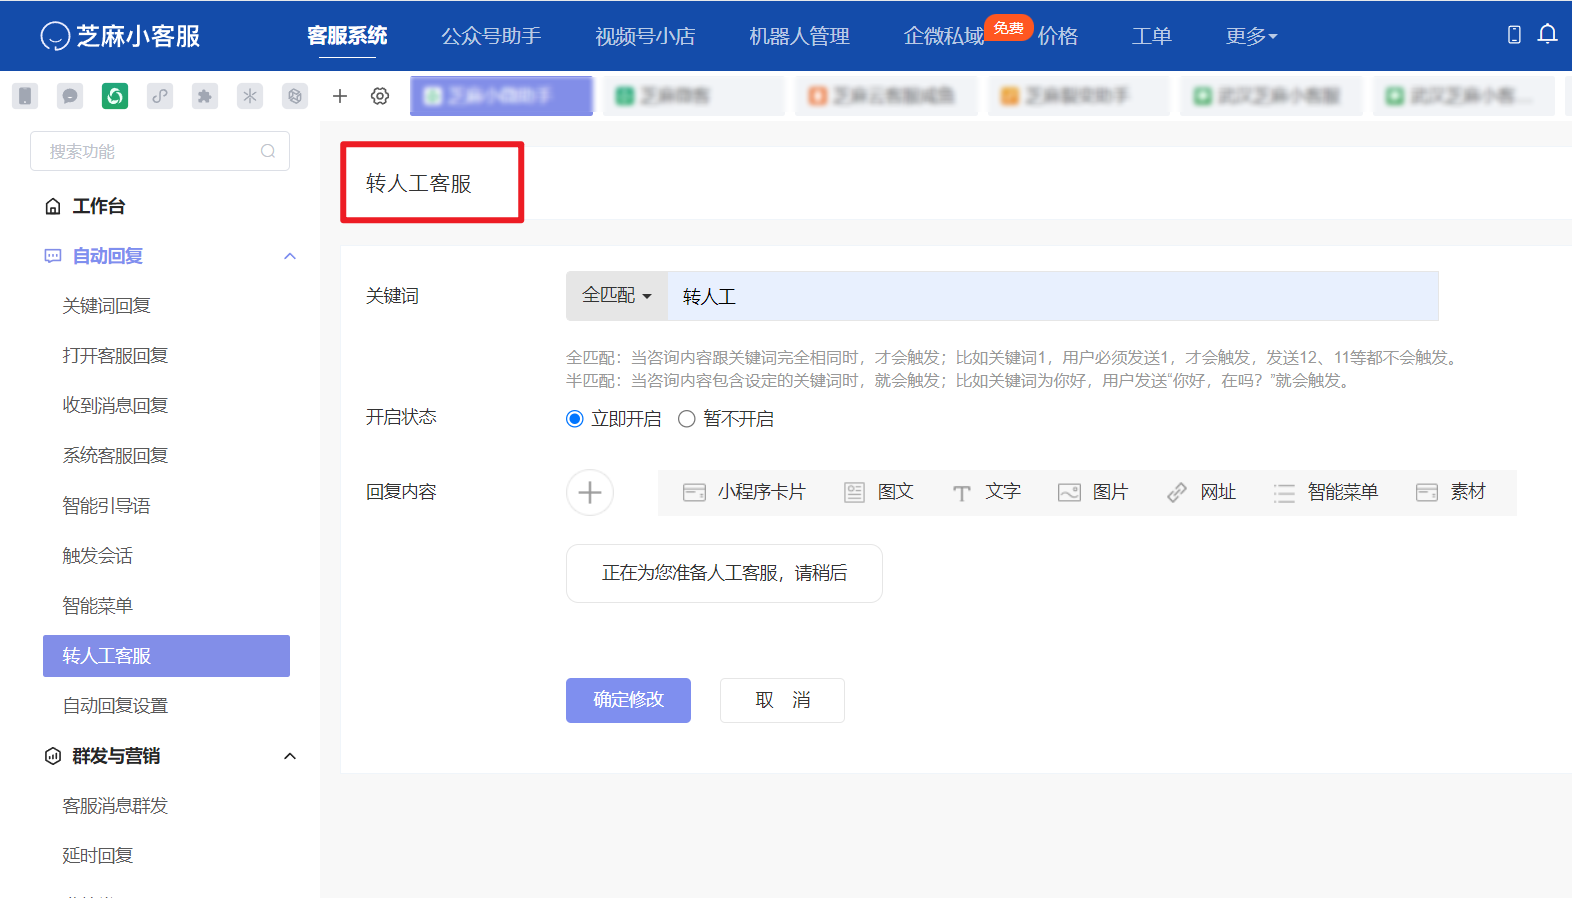
Task: Collapse the 群发与营销 section
Action: coord(290,756)
